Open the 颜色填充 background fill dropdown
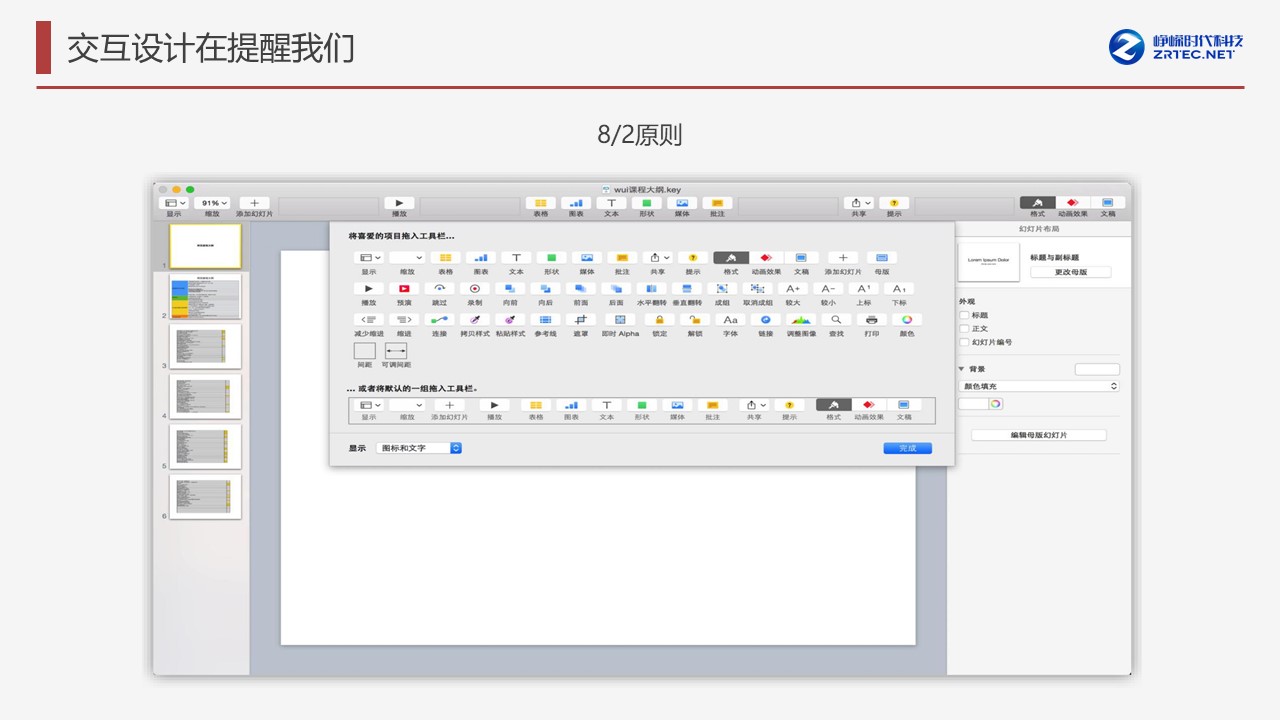 (x=1038, y=386)
